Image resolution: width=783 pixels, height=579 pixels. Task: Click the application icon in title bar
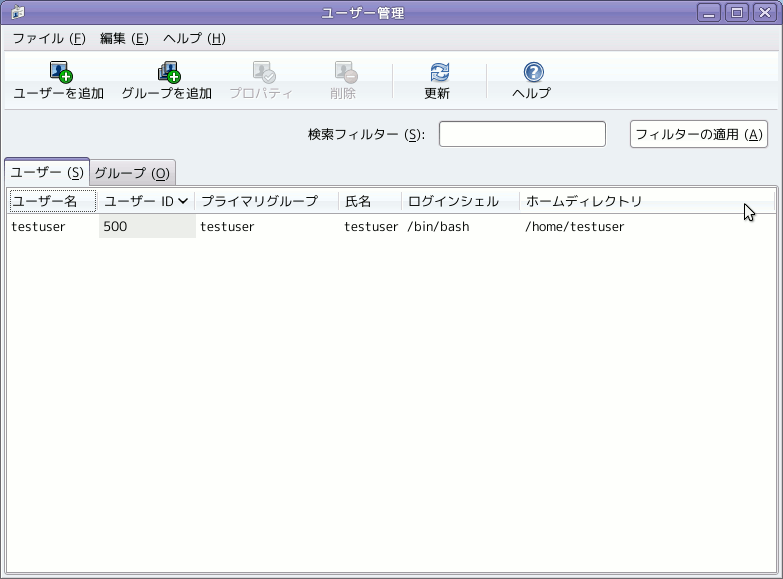click(18, 12)
